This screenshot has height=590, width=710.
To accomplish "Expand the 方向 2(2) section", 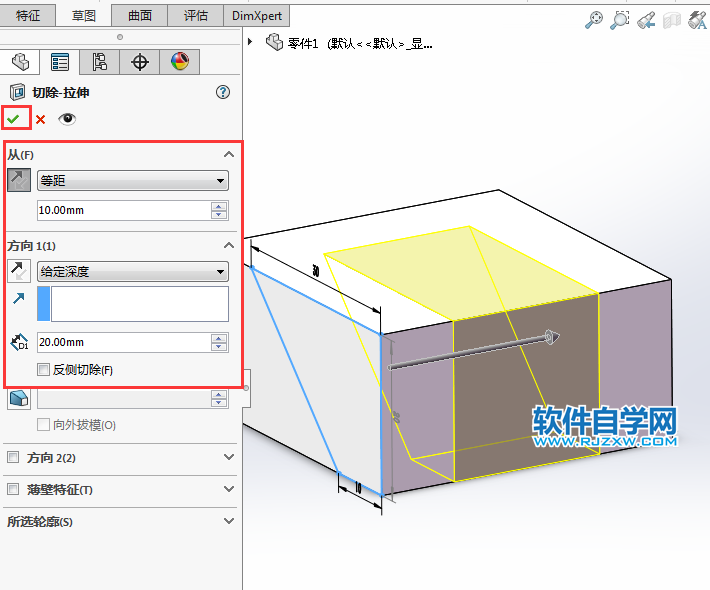I will point(229,457).
